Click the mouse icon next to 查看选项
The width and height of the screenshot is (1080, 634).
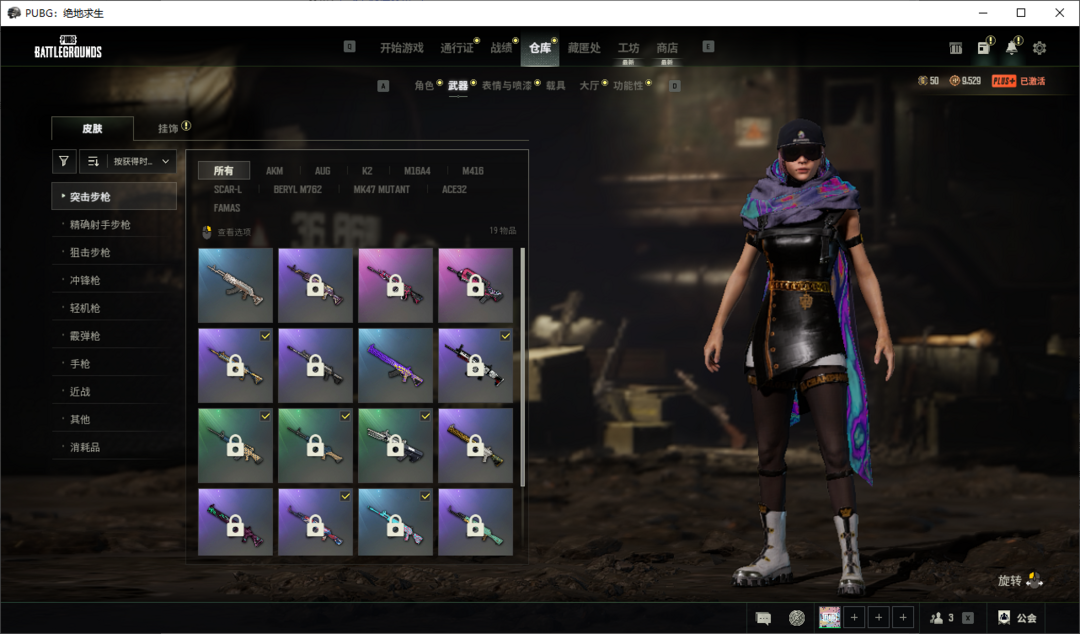[207, 232]
